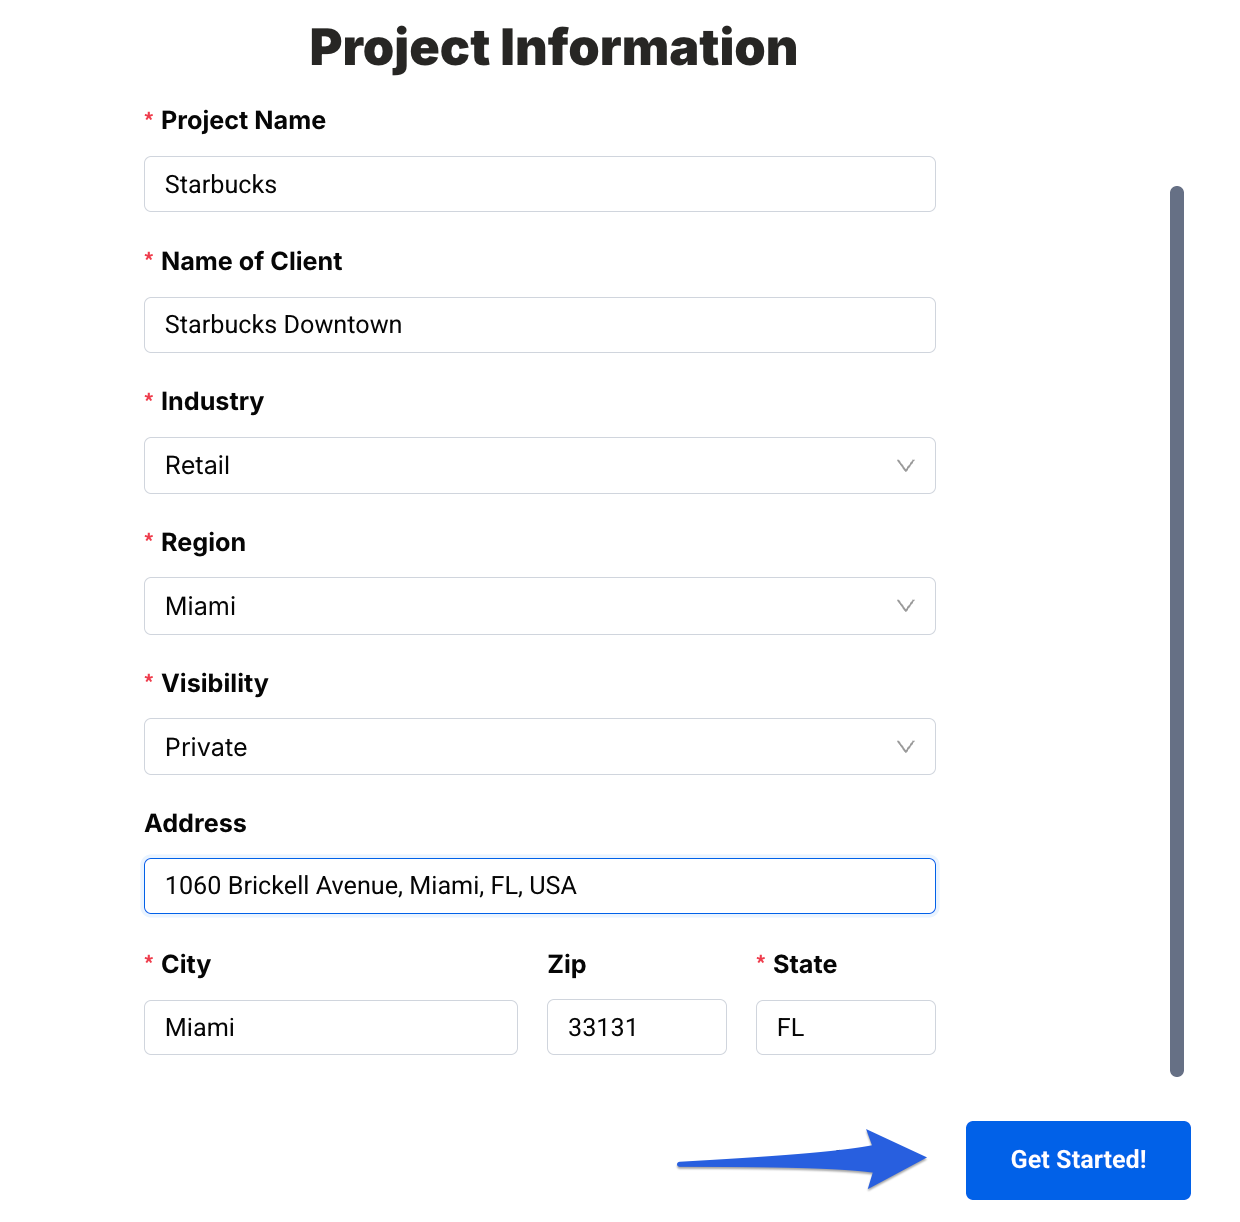The height and width of the screenshot is (1222, 1240).
Task: Click the Visibility field label
Action: [x=215, y=684]
